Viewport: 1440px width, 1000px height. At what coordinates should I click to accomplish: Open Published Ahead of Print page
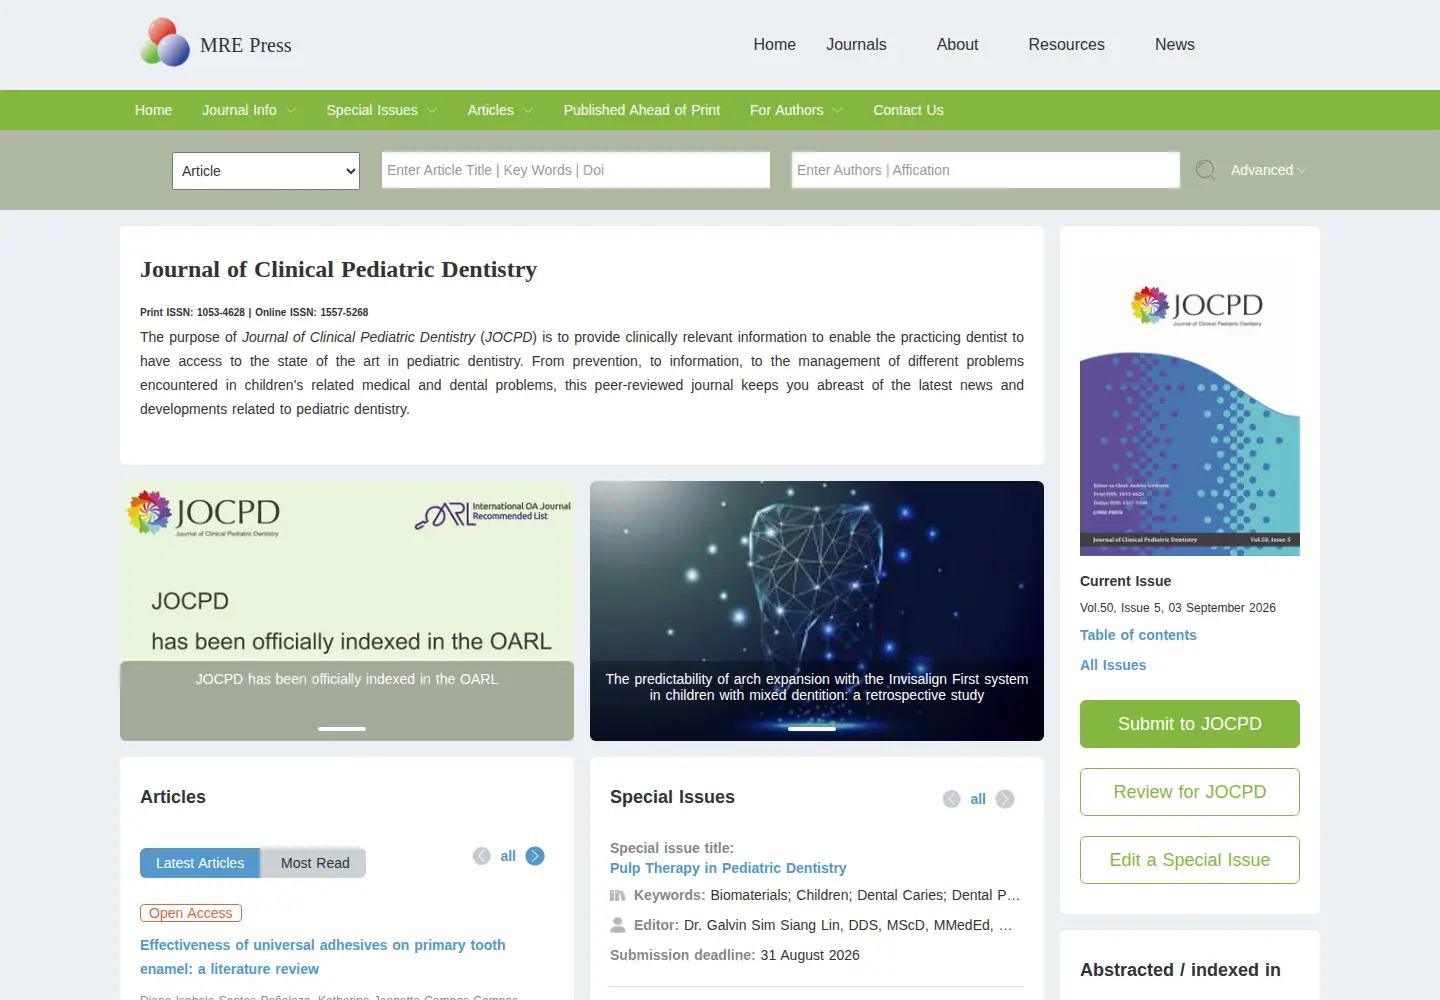click(x=642, y=110)
